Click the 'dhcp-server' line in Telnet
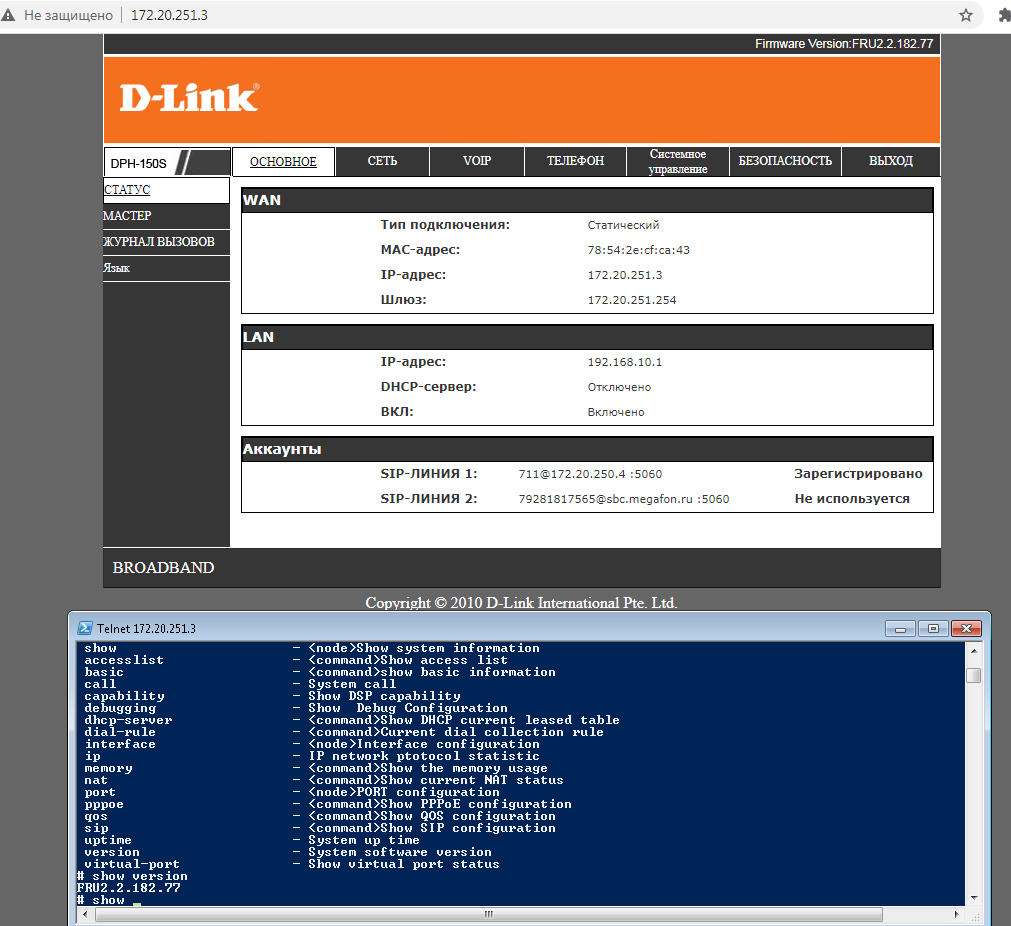 (351, 720)
